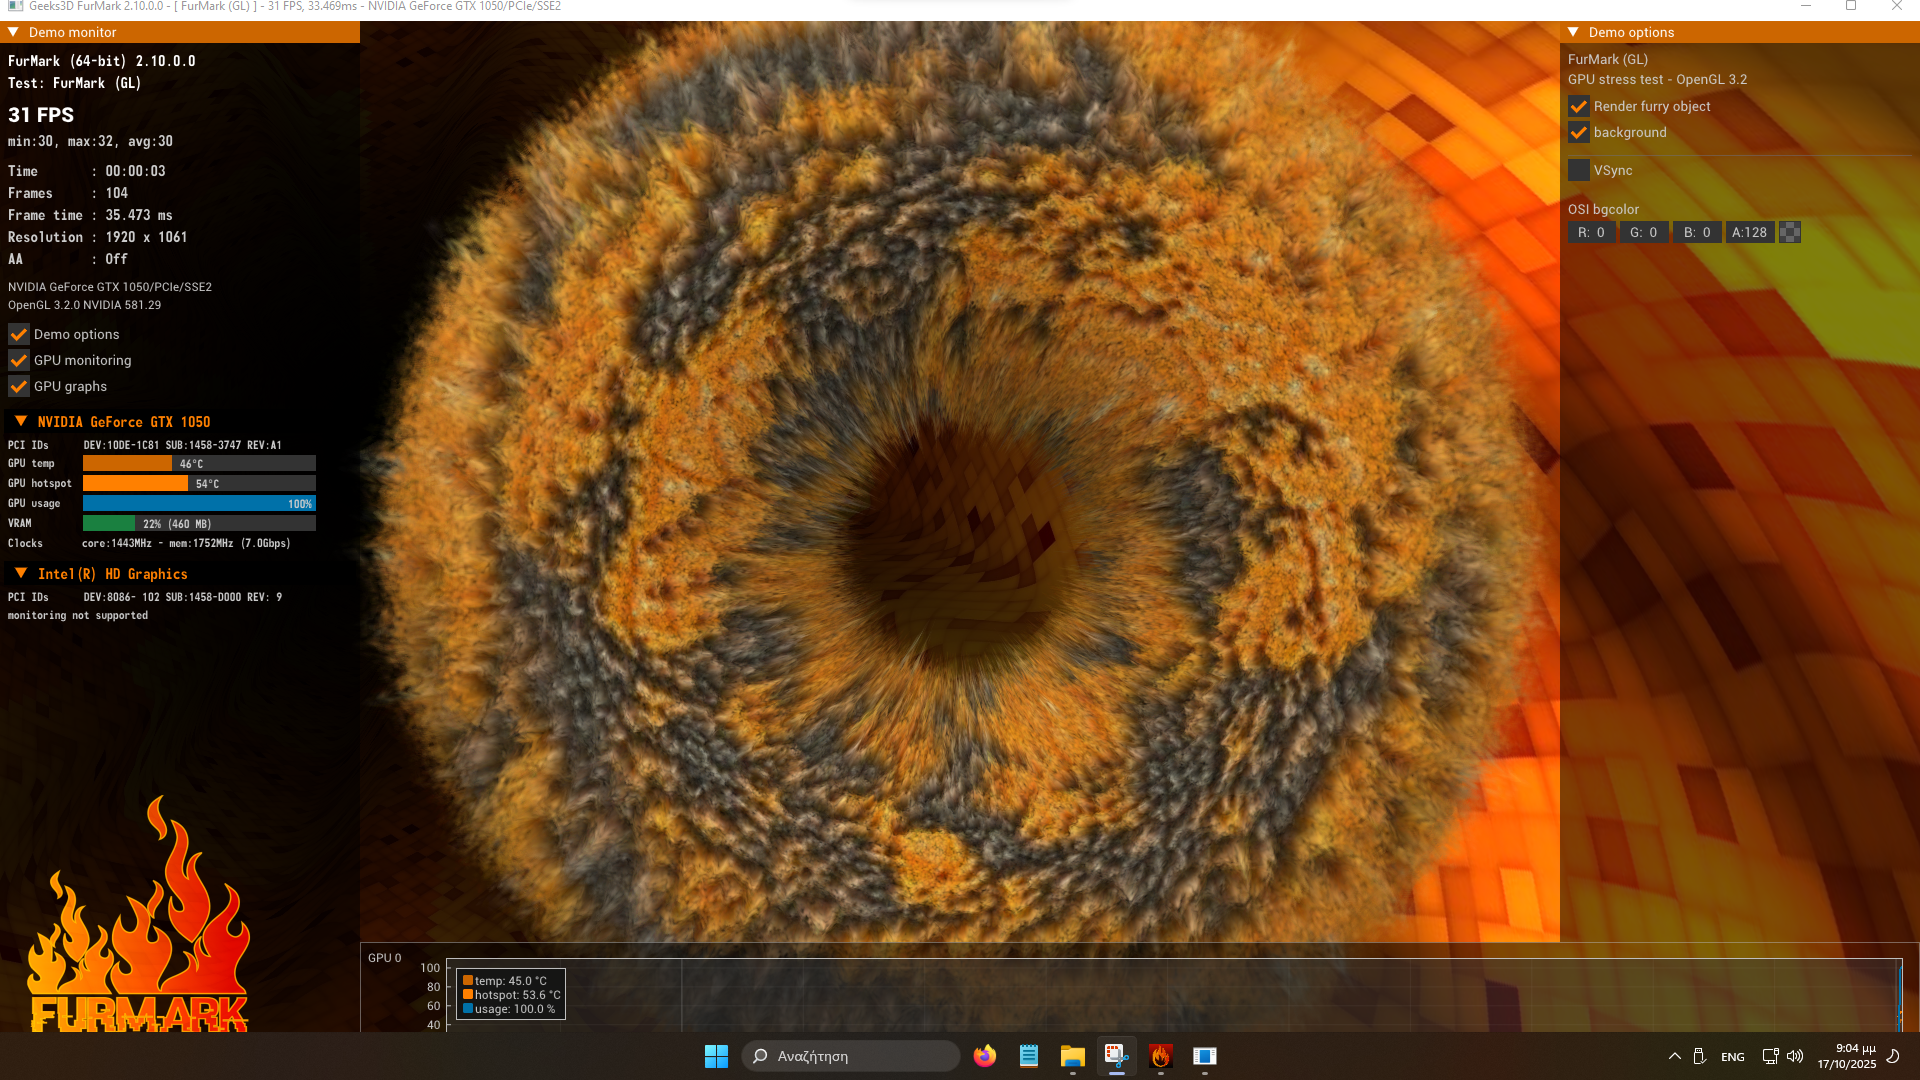
Task: Click the OSI bgcolor checkerboard preview icon
Action: 1790,232
